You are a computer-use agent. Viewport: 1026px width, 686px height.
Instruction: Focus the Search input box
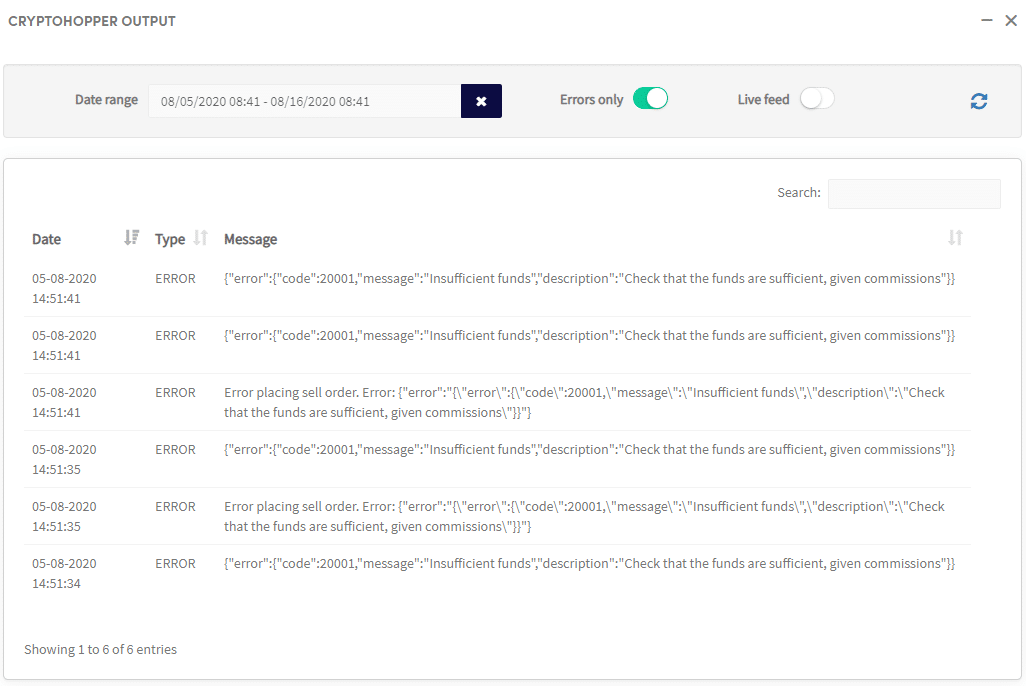click(x=914, y=194)
